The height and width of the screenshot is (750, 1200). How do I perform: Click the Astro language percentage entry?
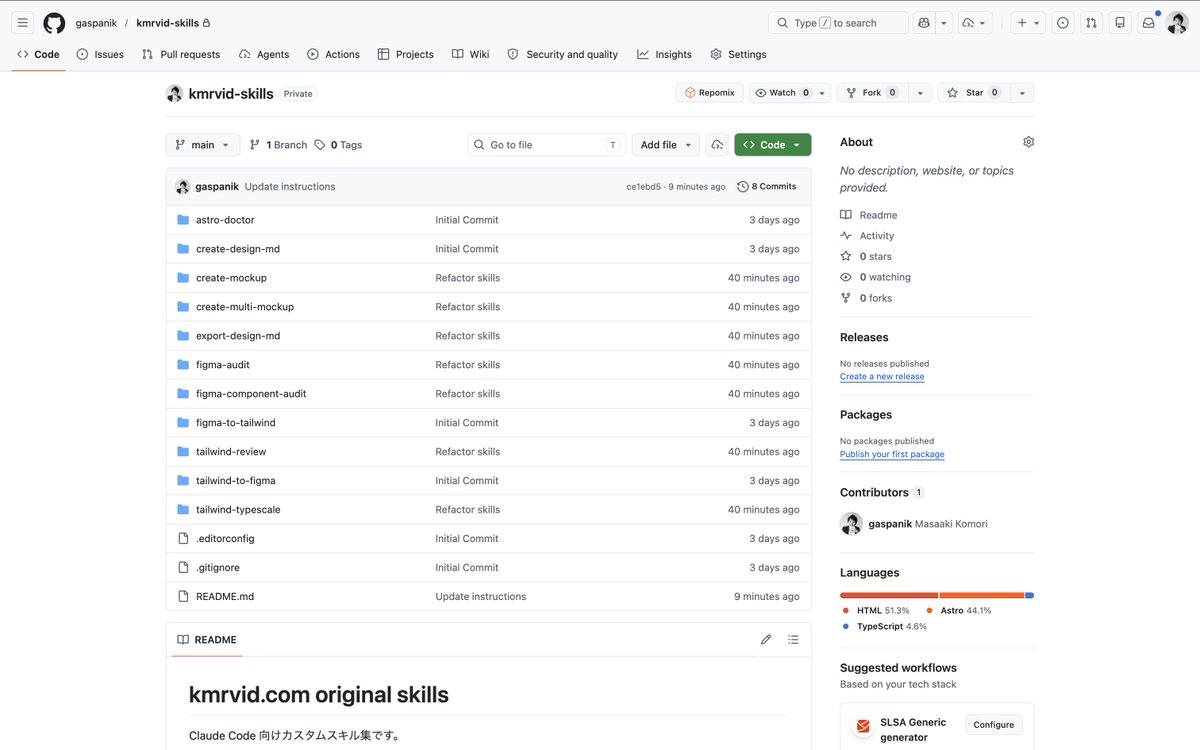958,610
